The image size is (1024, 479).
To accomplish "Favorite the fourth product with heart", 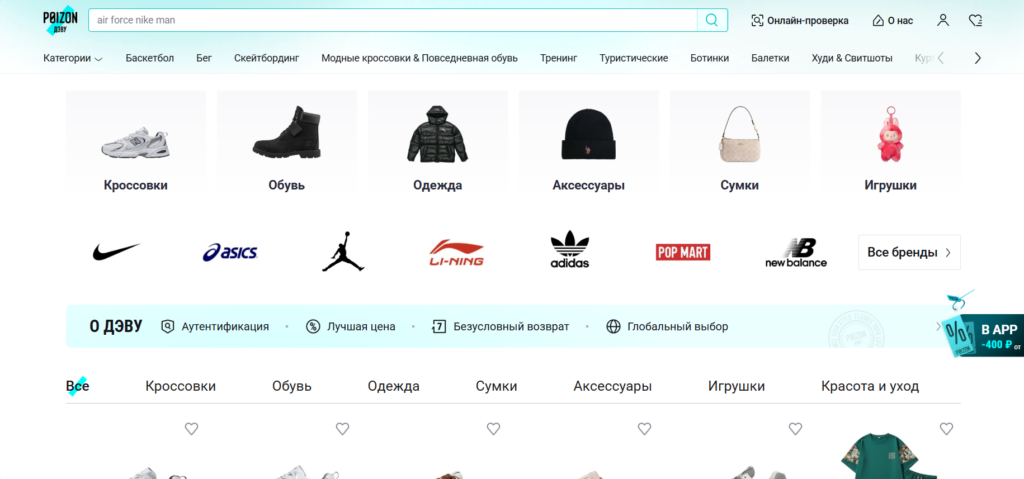I will tap(644, 429).
